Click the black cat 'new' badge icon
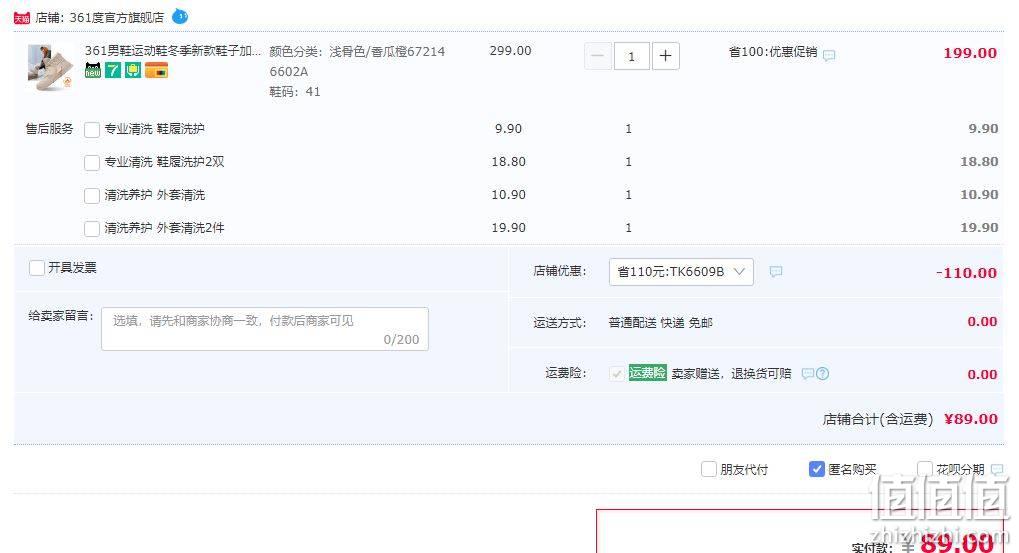This screenshot has height=553, width=1019. (x=93, y=70)
